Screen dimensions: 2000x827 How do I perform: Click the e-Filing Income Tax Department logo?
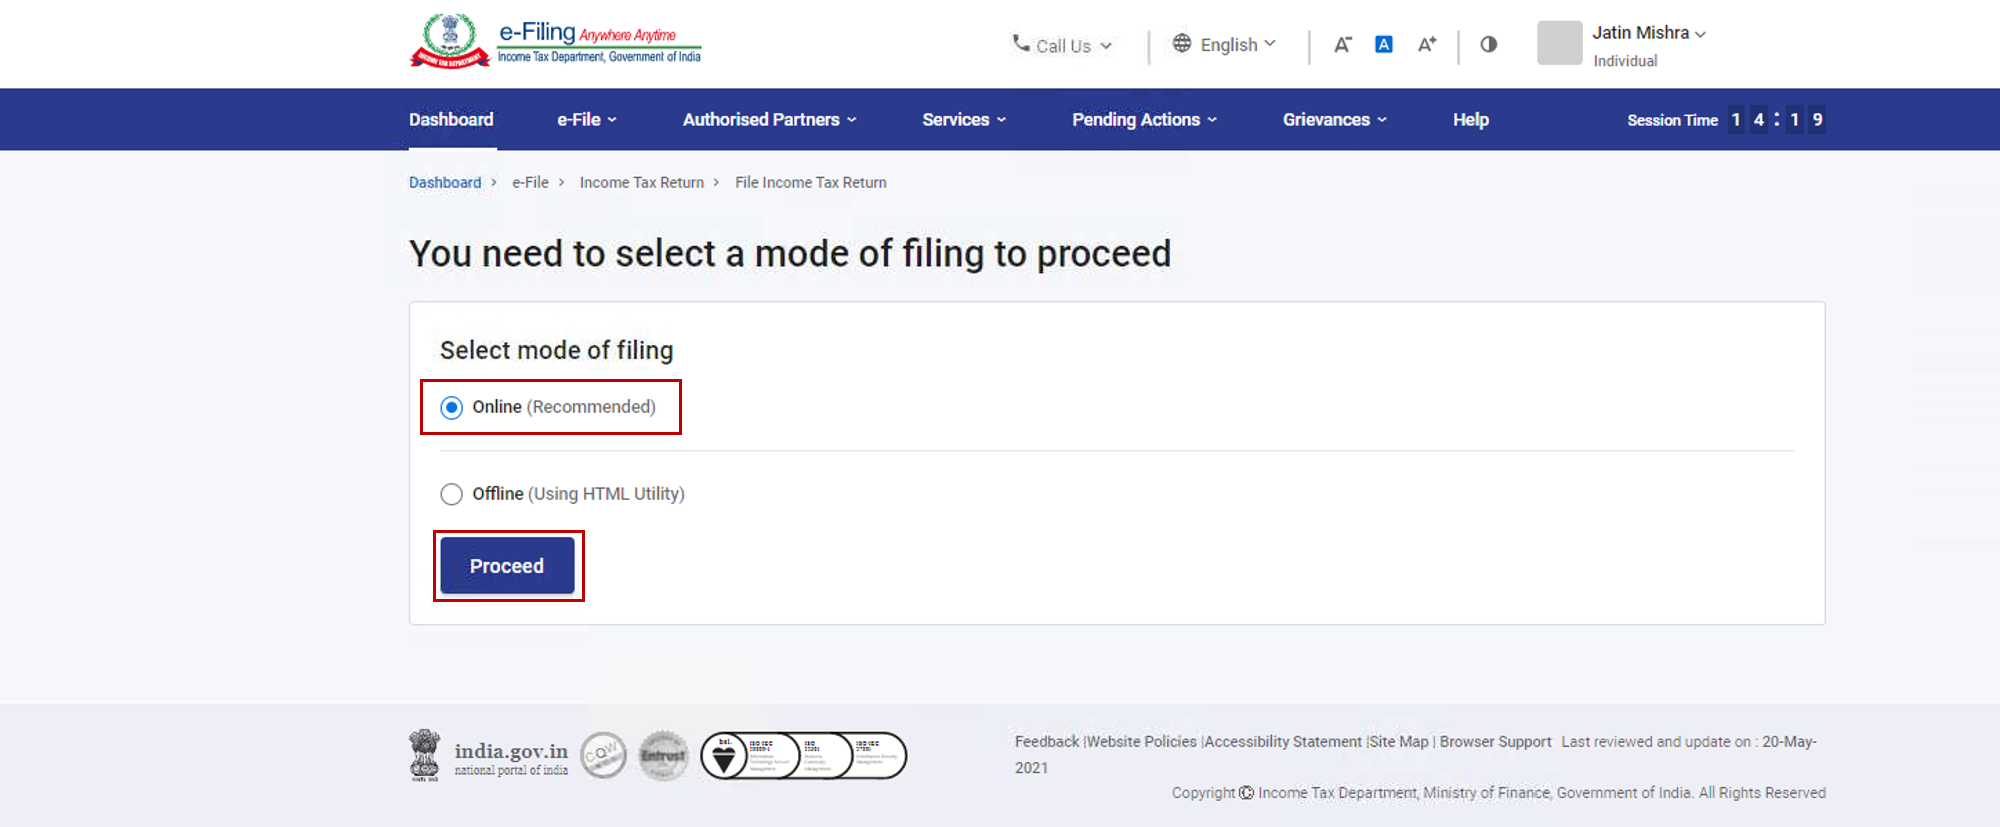tap(555, 42)
